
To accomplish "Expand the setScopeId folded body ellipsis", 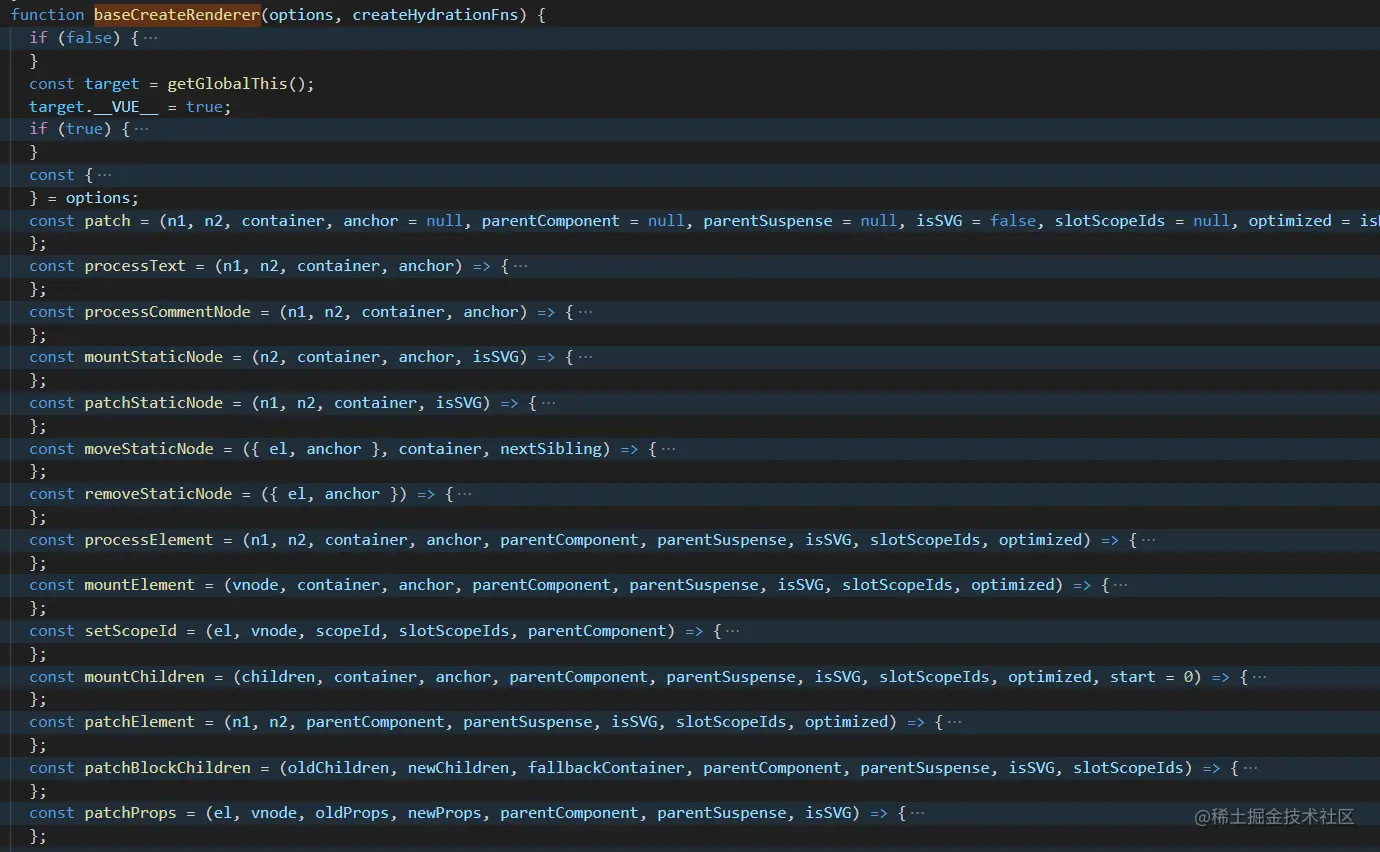I will point(733,631).
